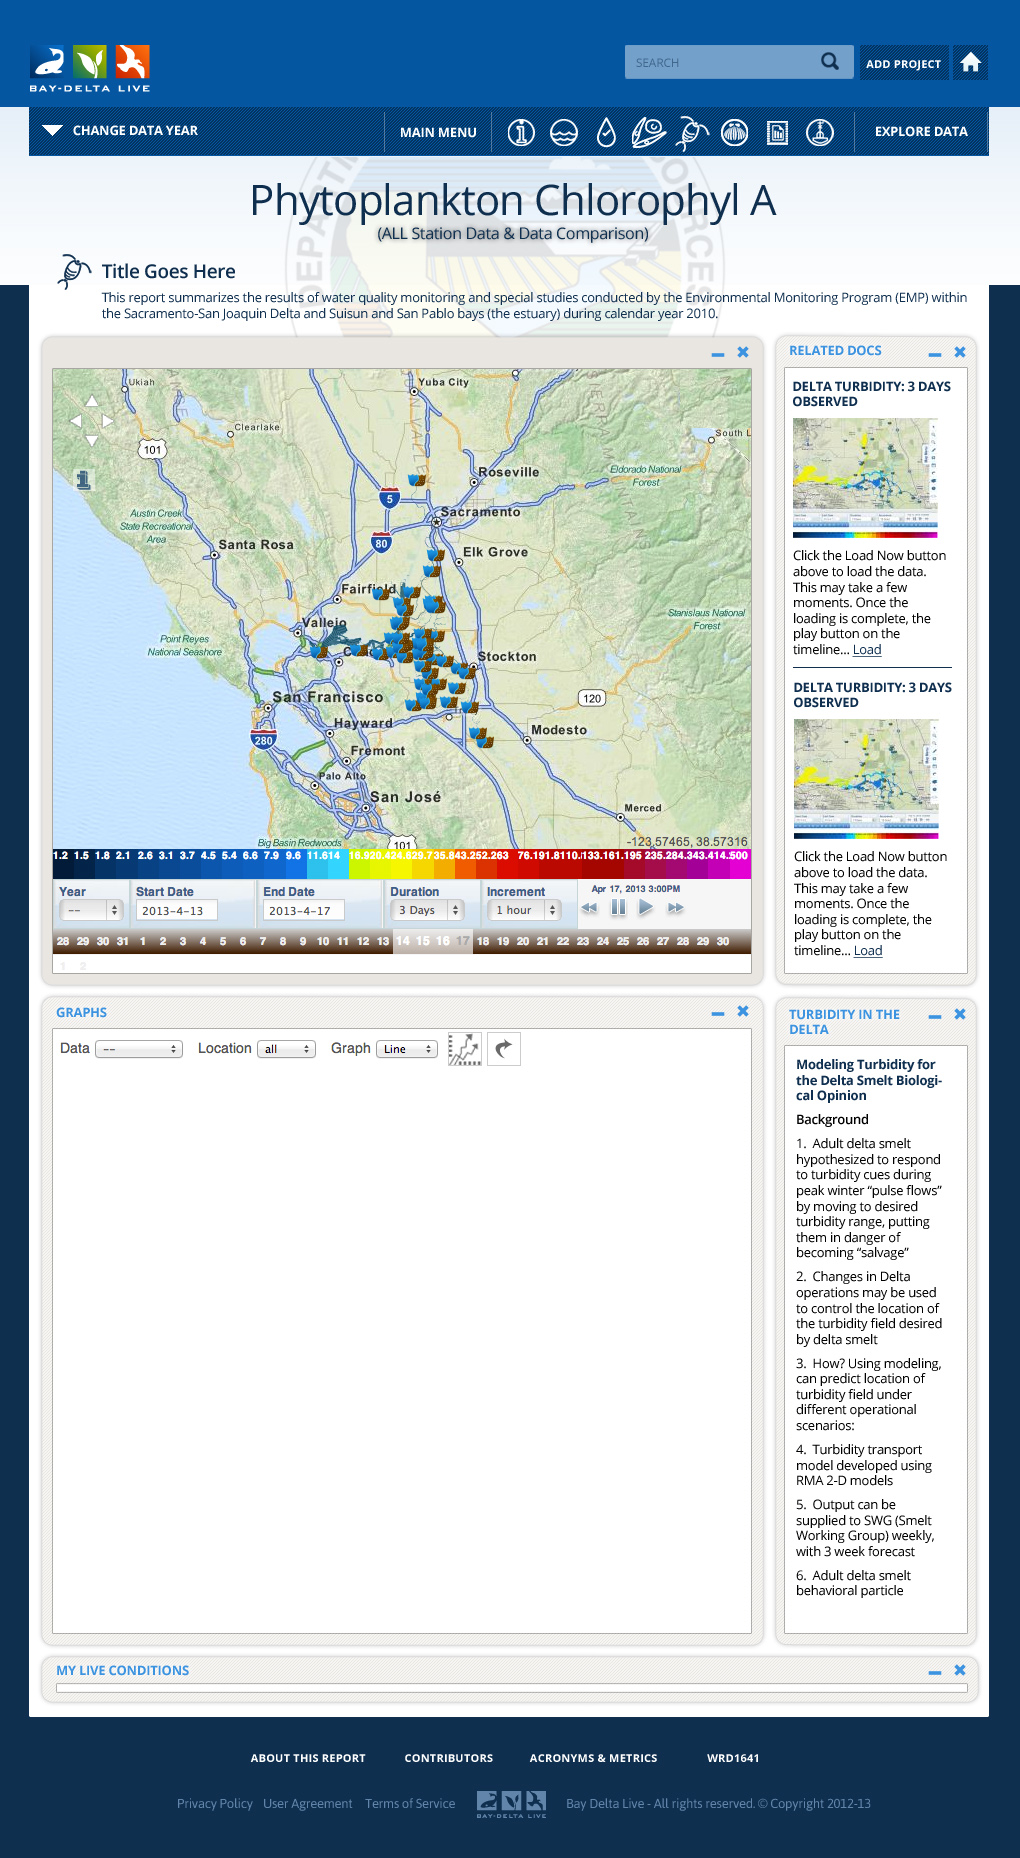1020x1858 pixels.
Task: Select the zooplankton bug icon
Action: pos(692,132)
